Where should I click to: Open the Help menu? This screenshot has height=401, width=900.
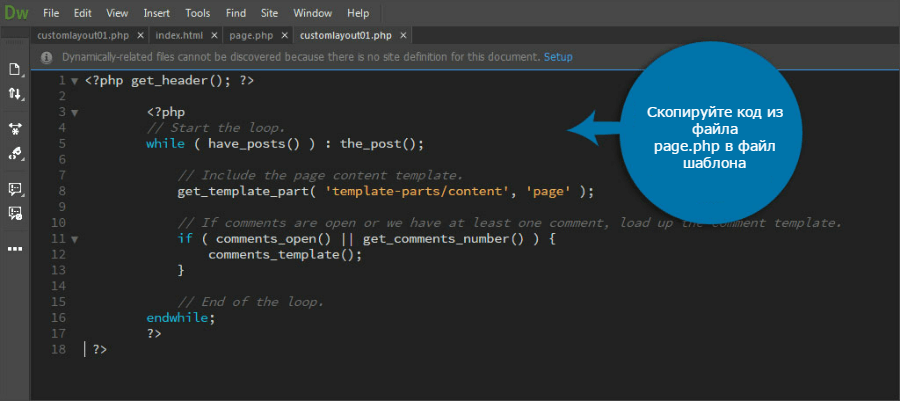pyautogui.click(x=358, y=13)
